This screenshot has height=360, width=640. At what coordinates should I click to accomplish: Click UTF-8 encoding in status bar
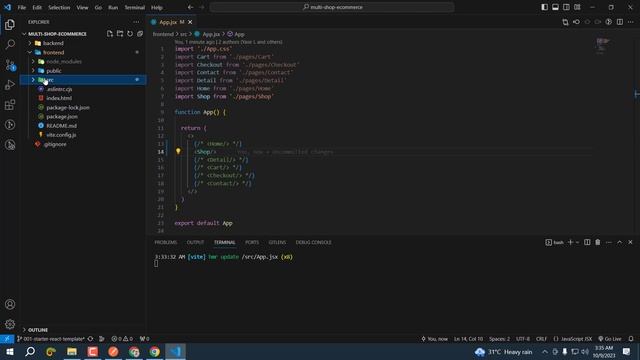[523, 339]
